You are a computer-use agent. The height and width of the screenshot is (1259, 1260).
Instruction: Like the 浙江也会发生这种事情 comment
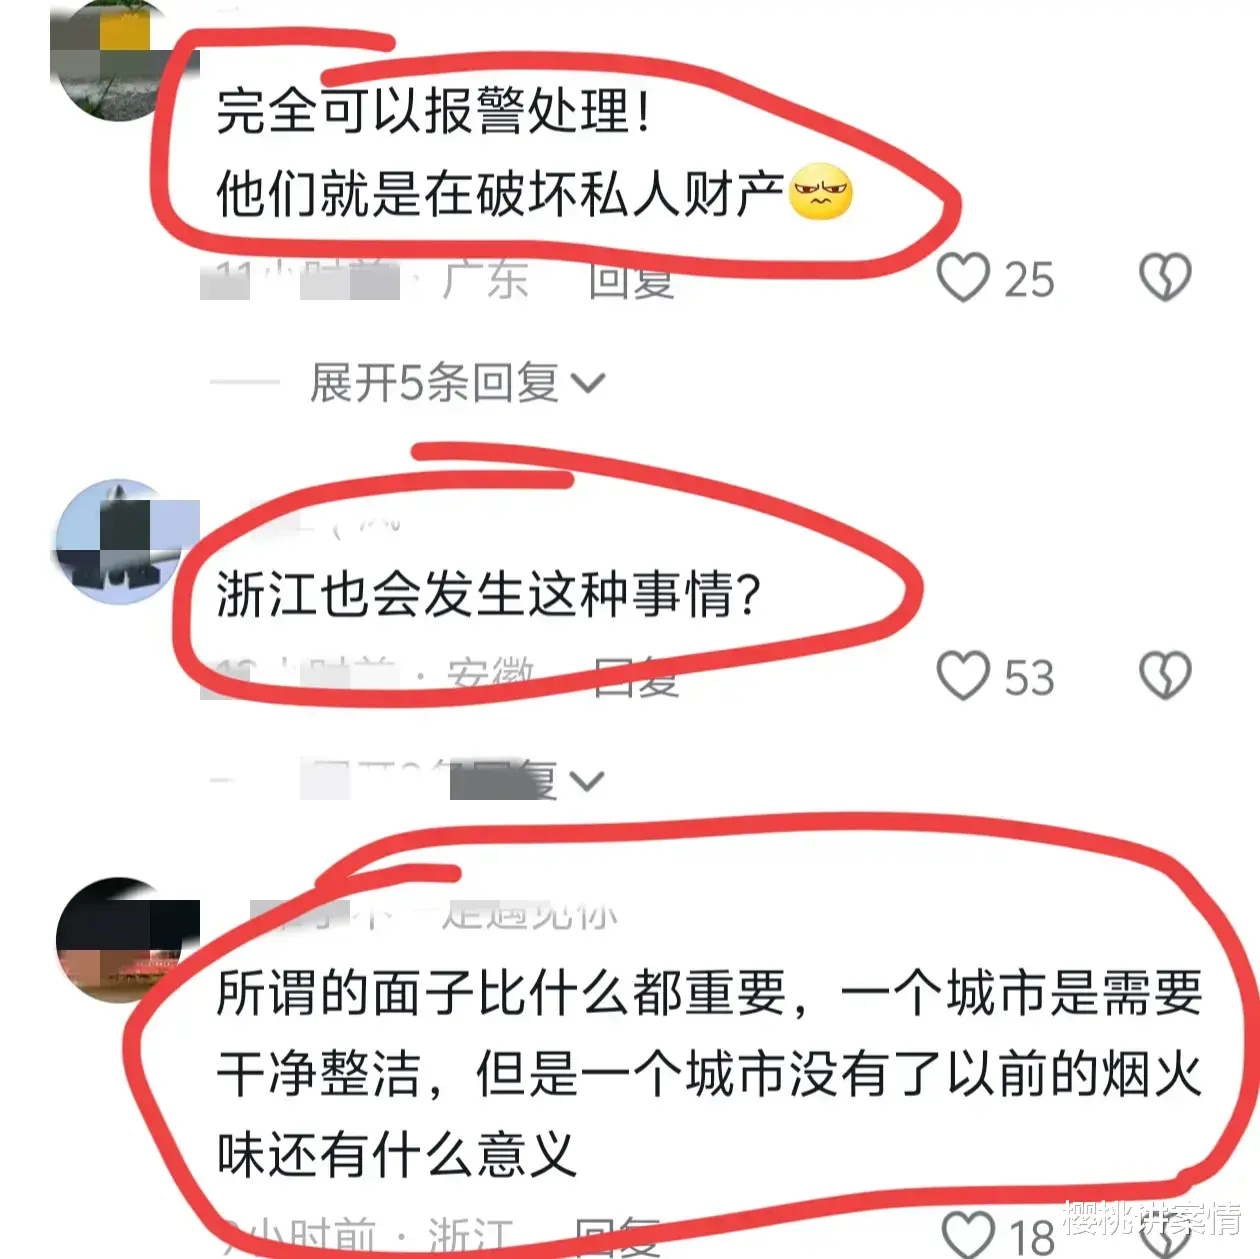point(963,676)
